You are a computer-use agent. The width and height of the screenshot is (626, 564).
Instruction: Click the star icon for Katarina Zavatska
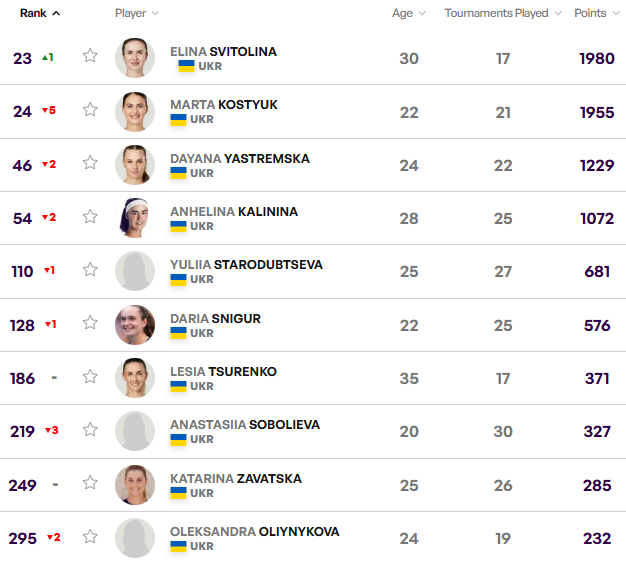[90, 484]
